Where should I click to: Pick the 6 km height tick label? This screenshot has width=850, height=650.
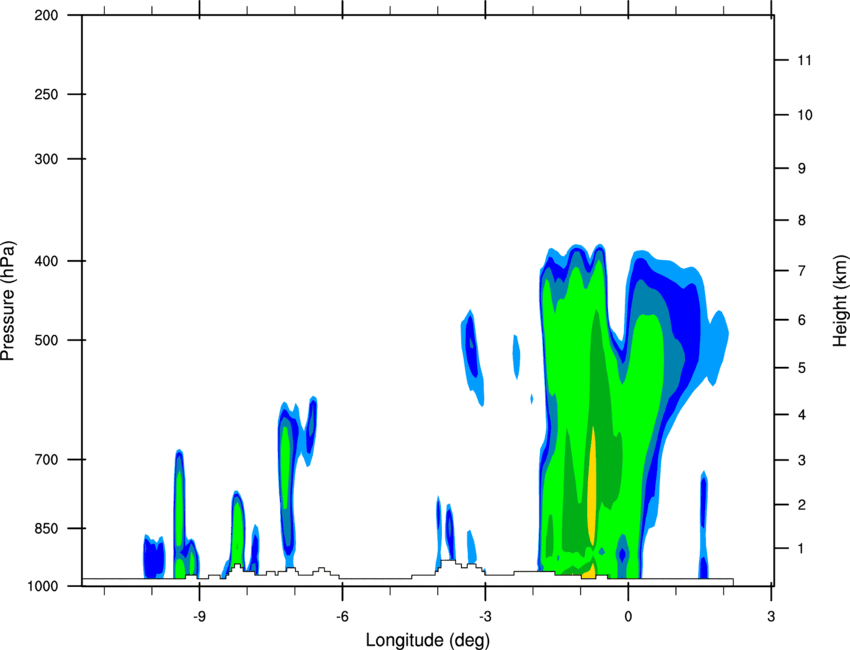click(802, 320)
